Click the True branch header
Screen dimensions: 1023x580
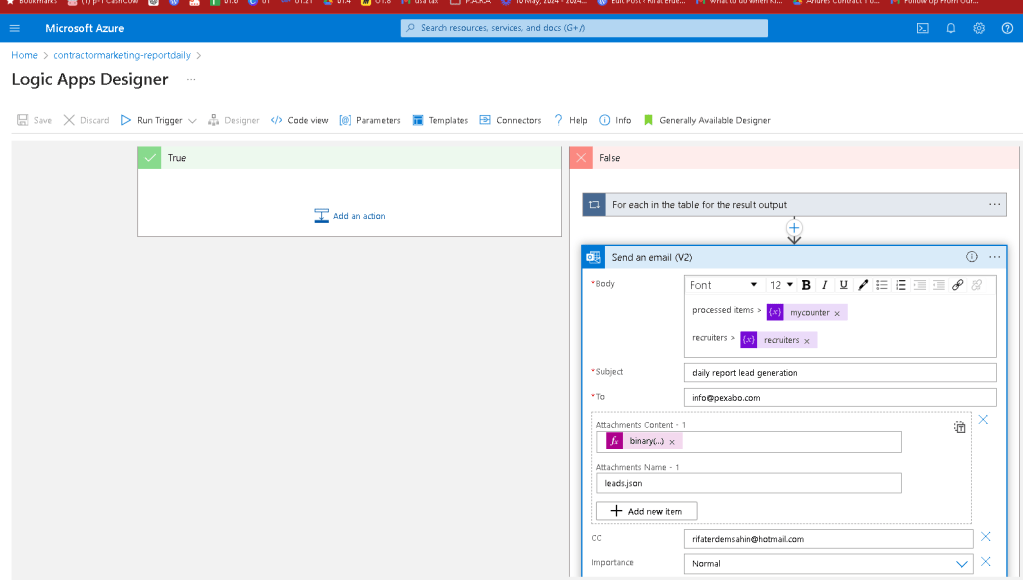pos(349,158)
